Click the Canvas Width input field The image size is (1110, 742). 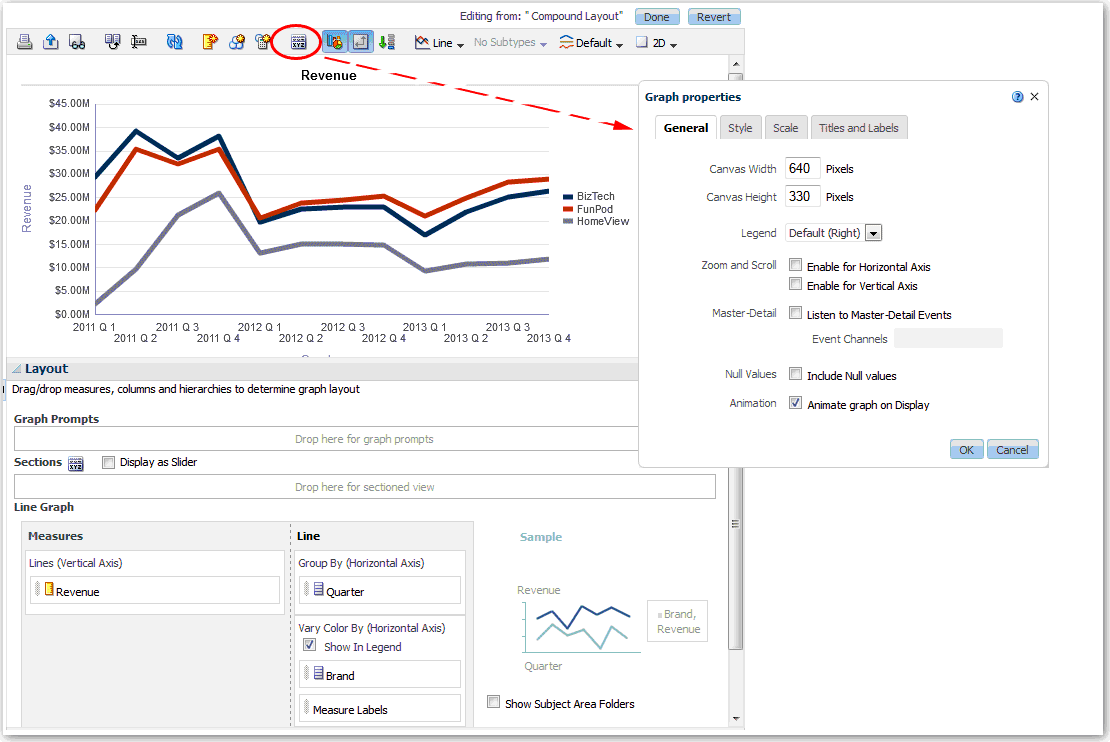click(x=803, y=169)
